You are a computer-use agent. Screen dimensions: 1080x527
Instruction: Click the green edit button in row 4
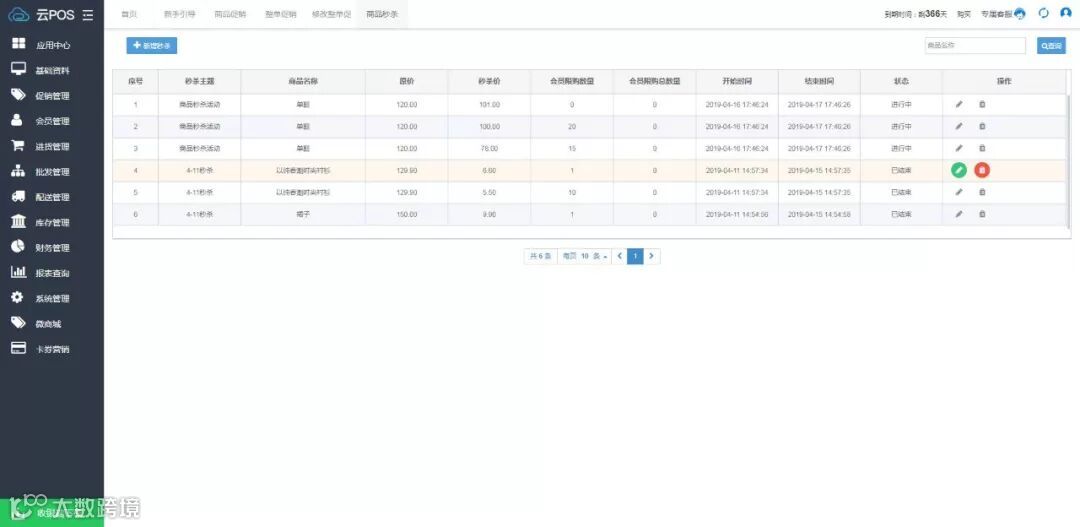point(959,170)
